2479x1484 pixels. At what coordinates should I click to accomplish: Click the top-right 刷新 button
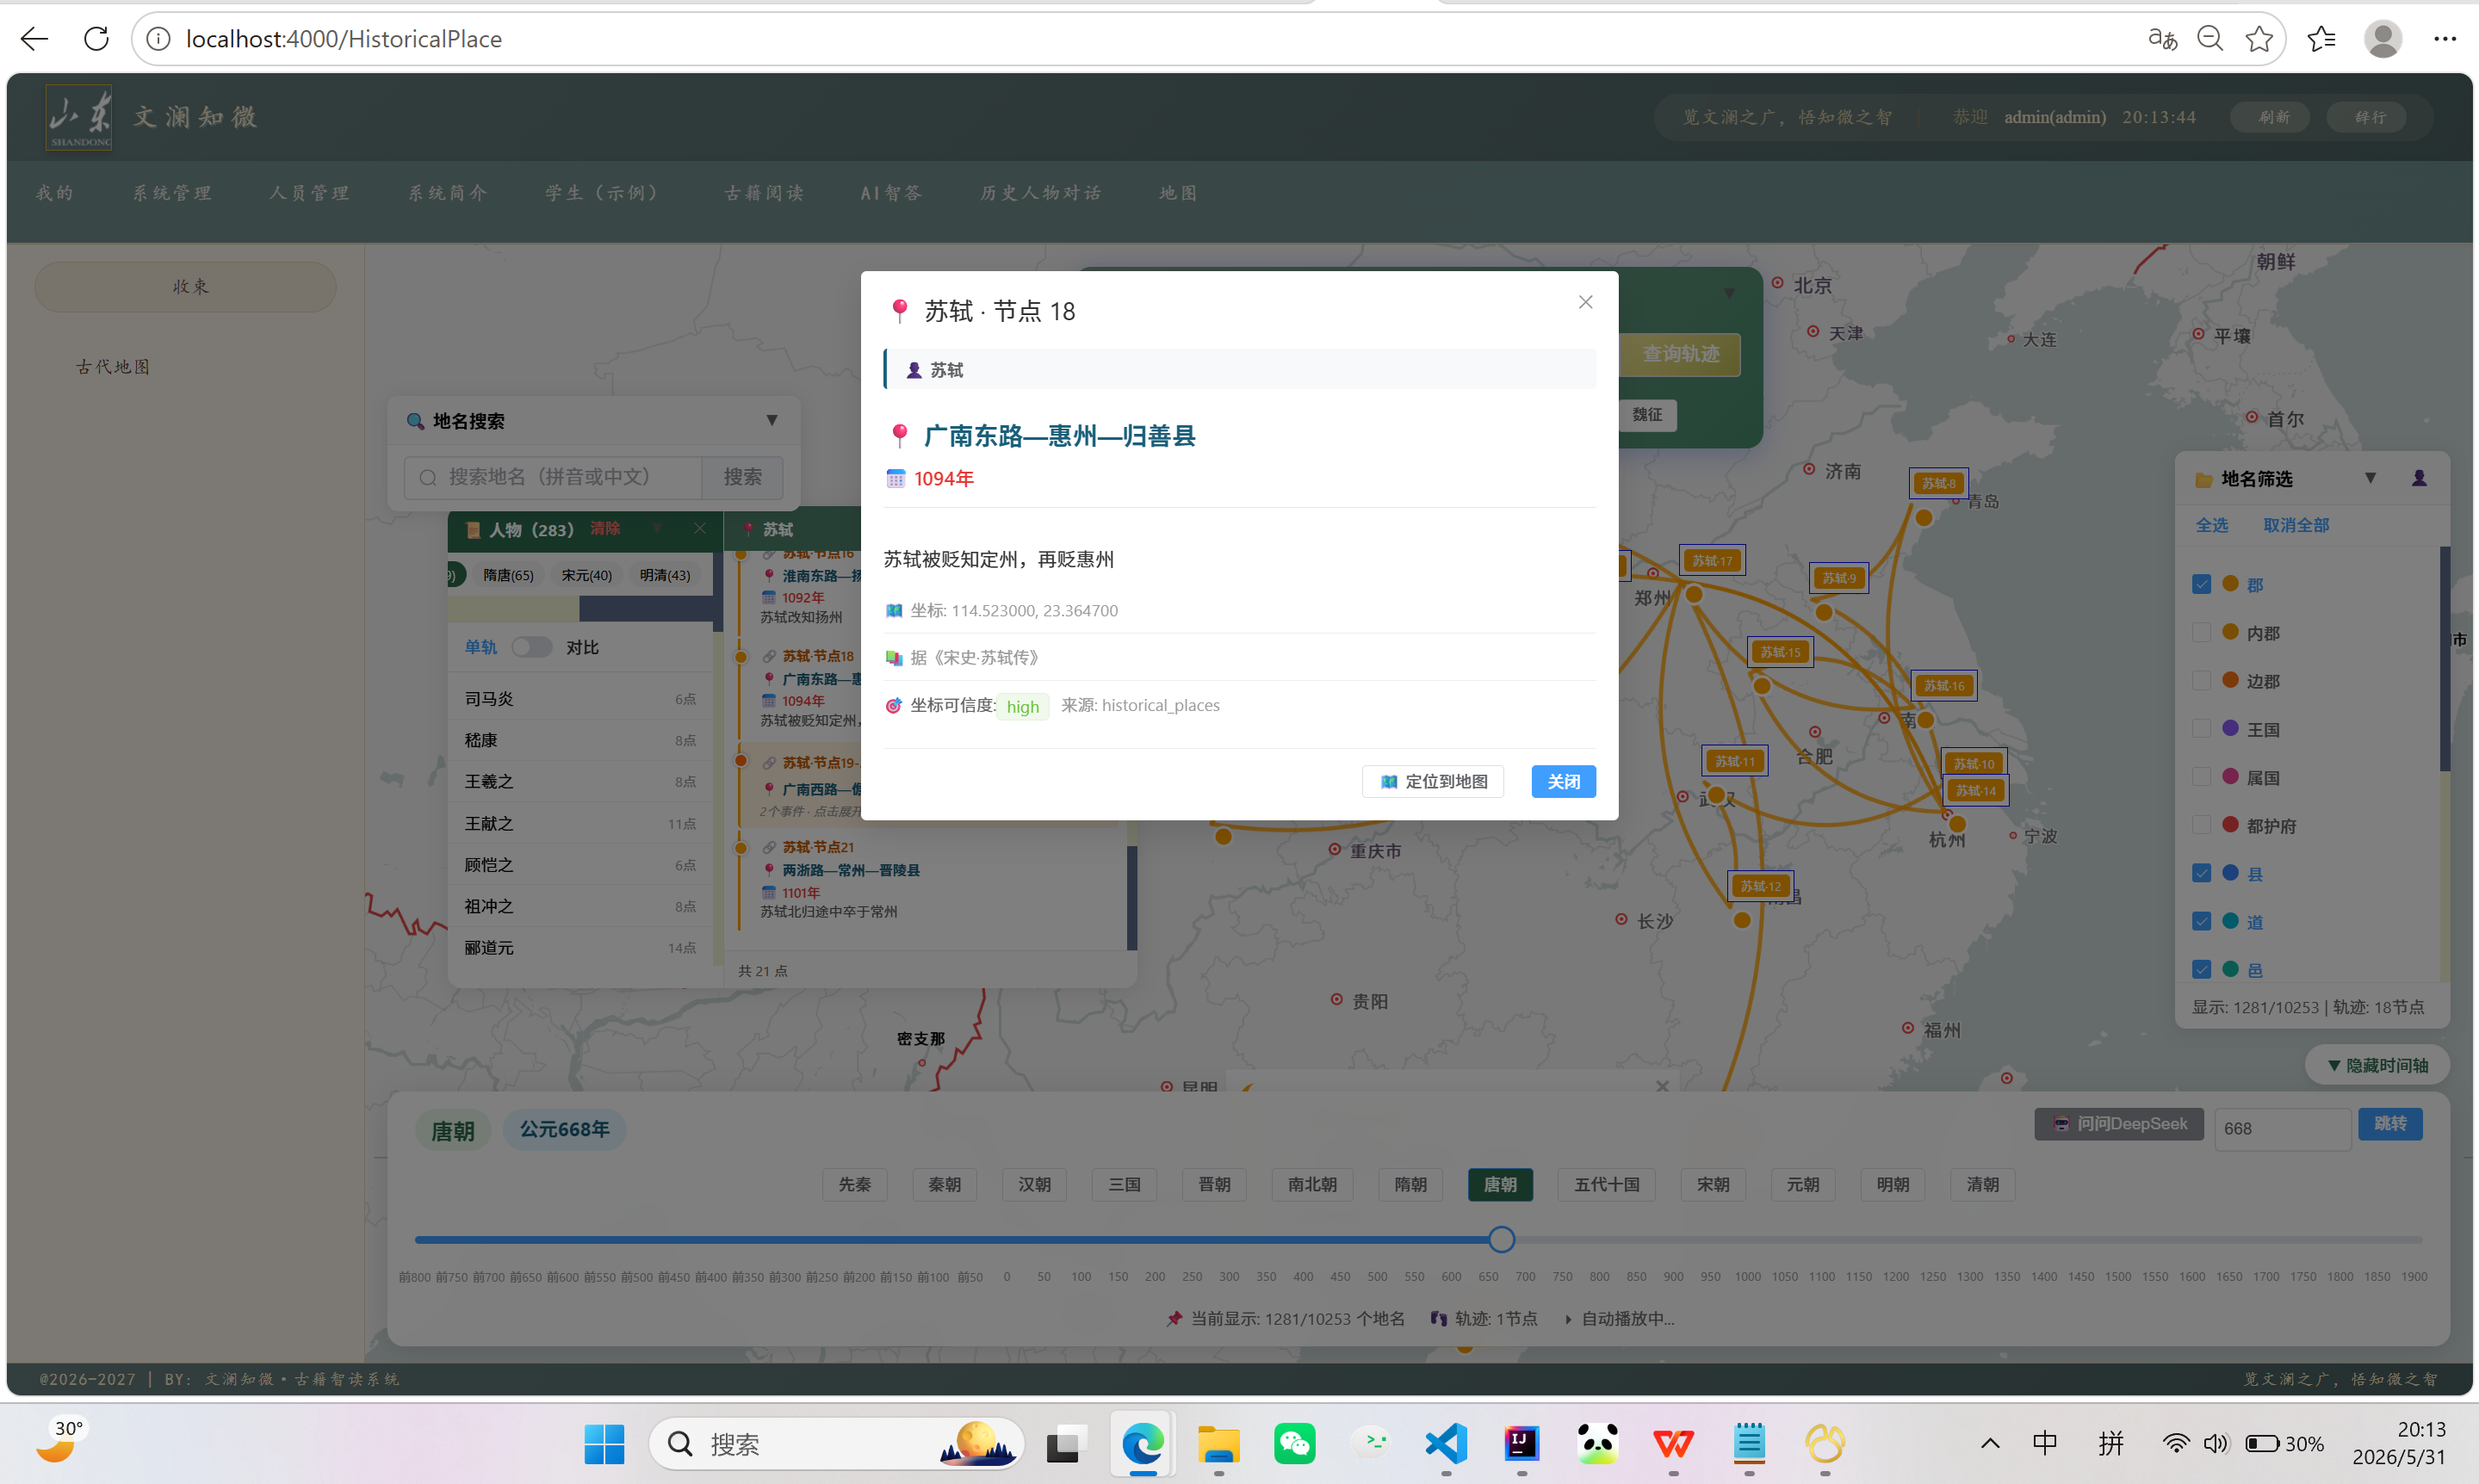(x=2270, y=117)
